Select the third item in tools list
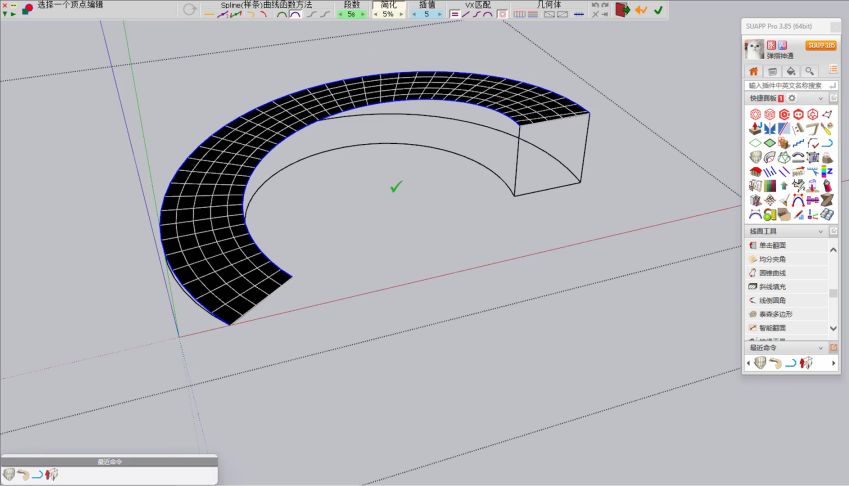The width and height of the screenshot is (849, 486). coord(786,273)
